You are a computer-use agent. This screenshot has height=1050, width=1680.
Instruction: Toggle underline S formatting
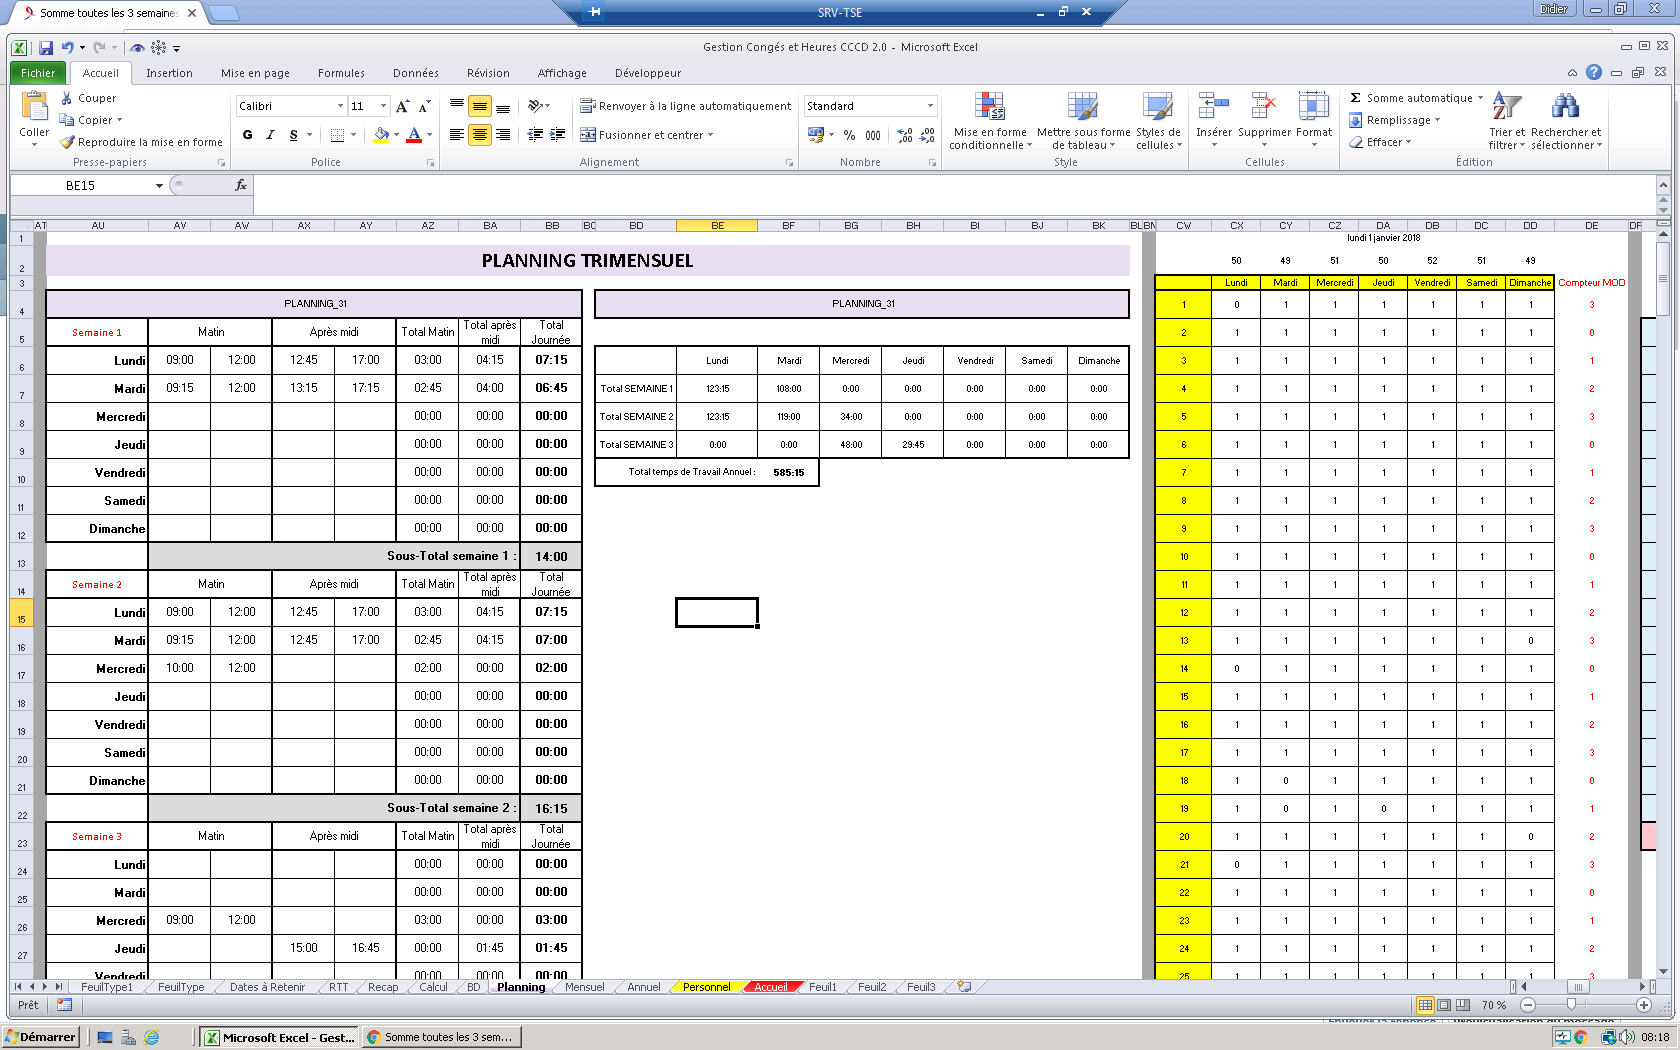click(293, 135)
